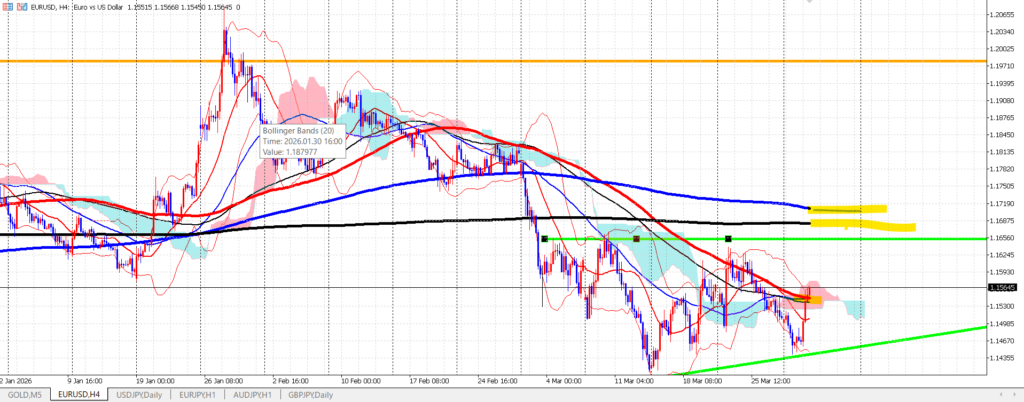Switch to the GOLD,M5 chart tab
1024x402 pixels.
coord(24,394)
